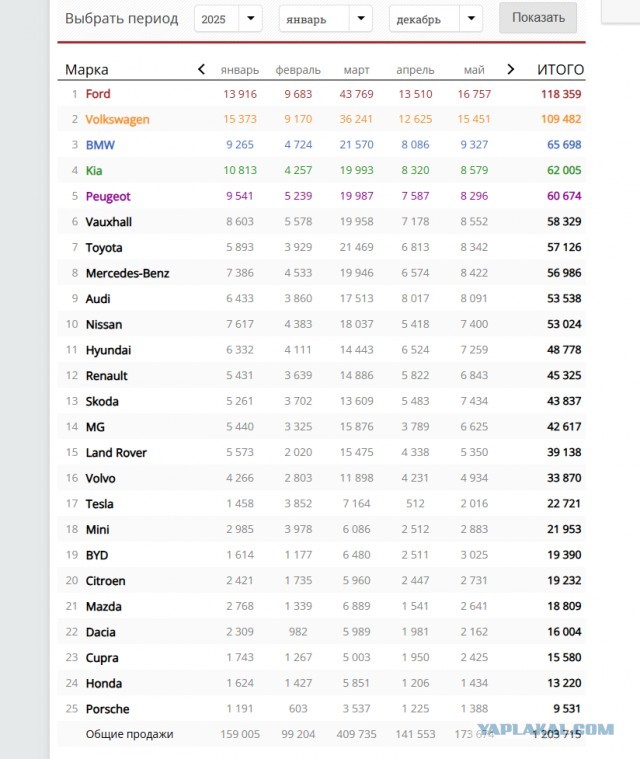Click the ИТОГО column header
Viewport: 640px width, 759px height.
click(560, 70)
